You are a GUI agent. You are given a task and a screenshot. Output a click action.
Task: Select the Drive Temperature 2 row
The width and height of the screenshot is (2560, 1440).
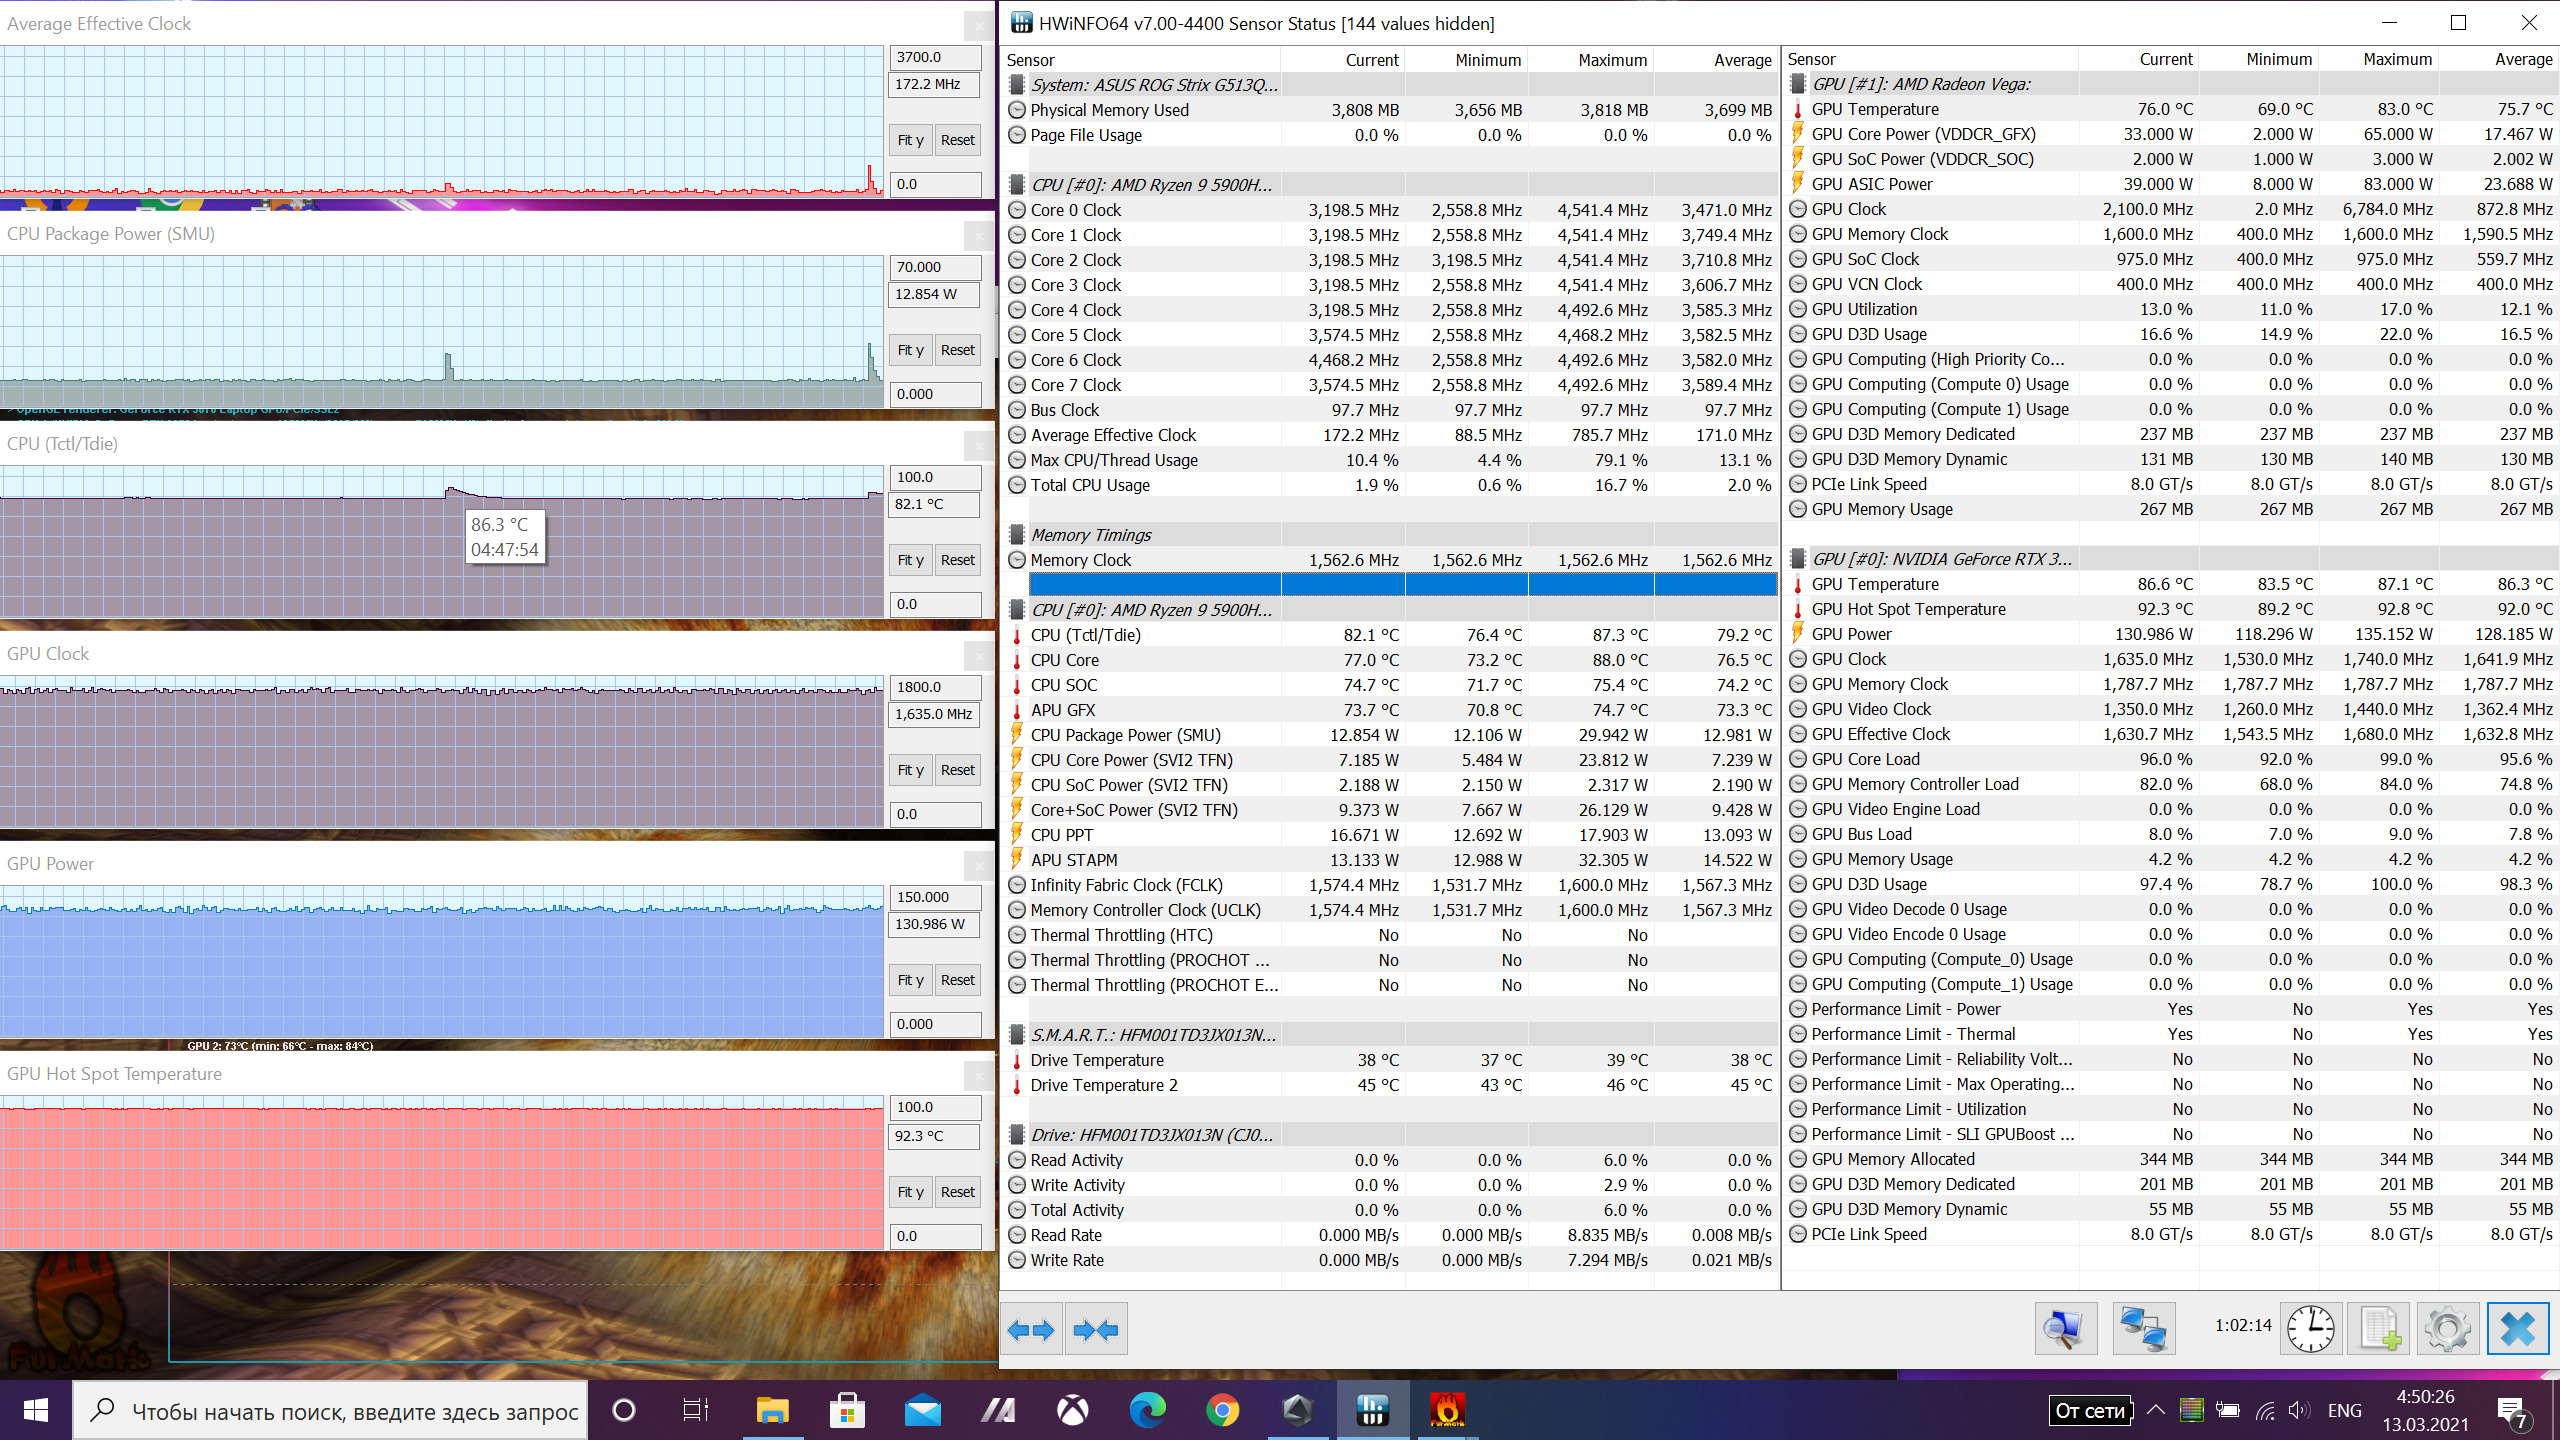pos(1390,1085)
